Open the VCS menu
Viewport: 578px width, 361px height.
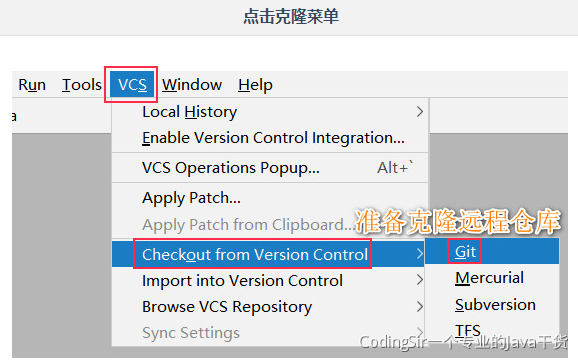pyautogui.click(x=132, y=84)
